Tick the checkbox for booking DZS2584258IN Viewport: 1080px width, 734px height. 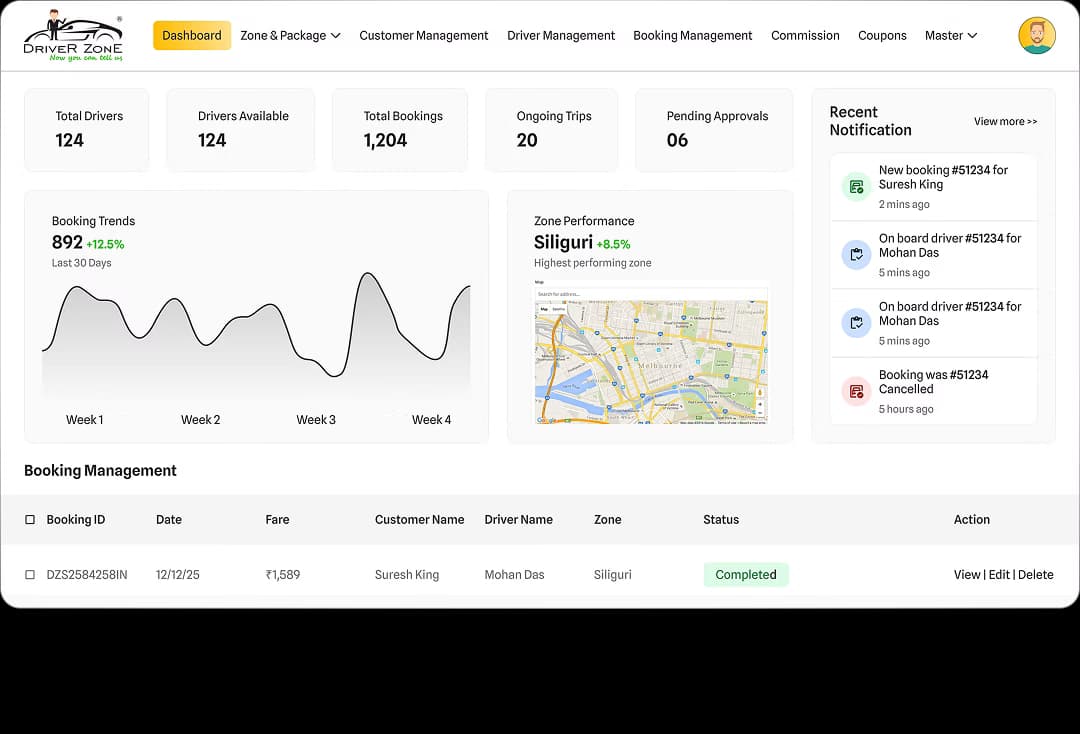(29, 574)
